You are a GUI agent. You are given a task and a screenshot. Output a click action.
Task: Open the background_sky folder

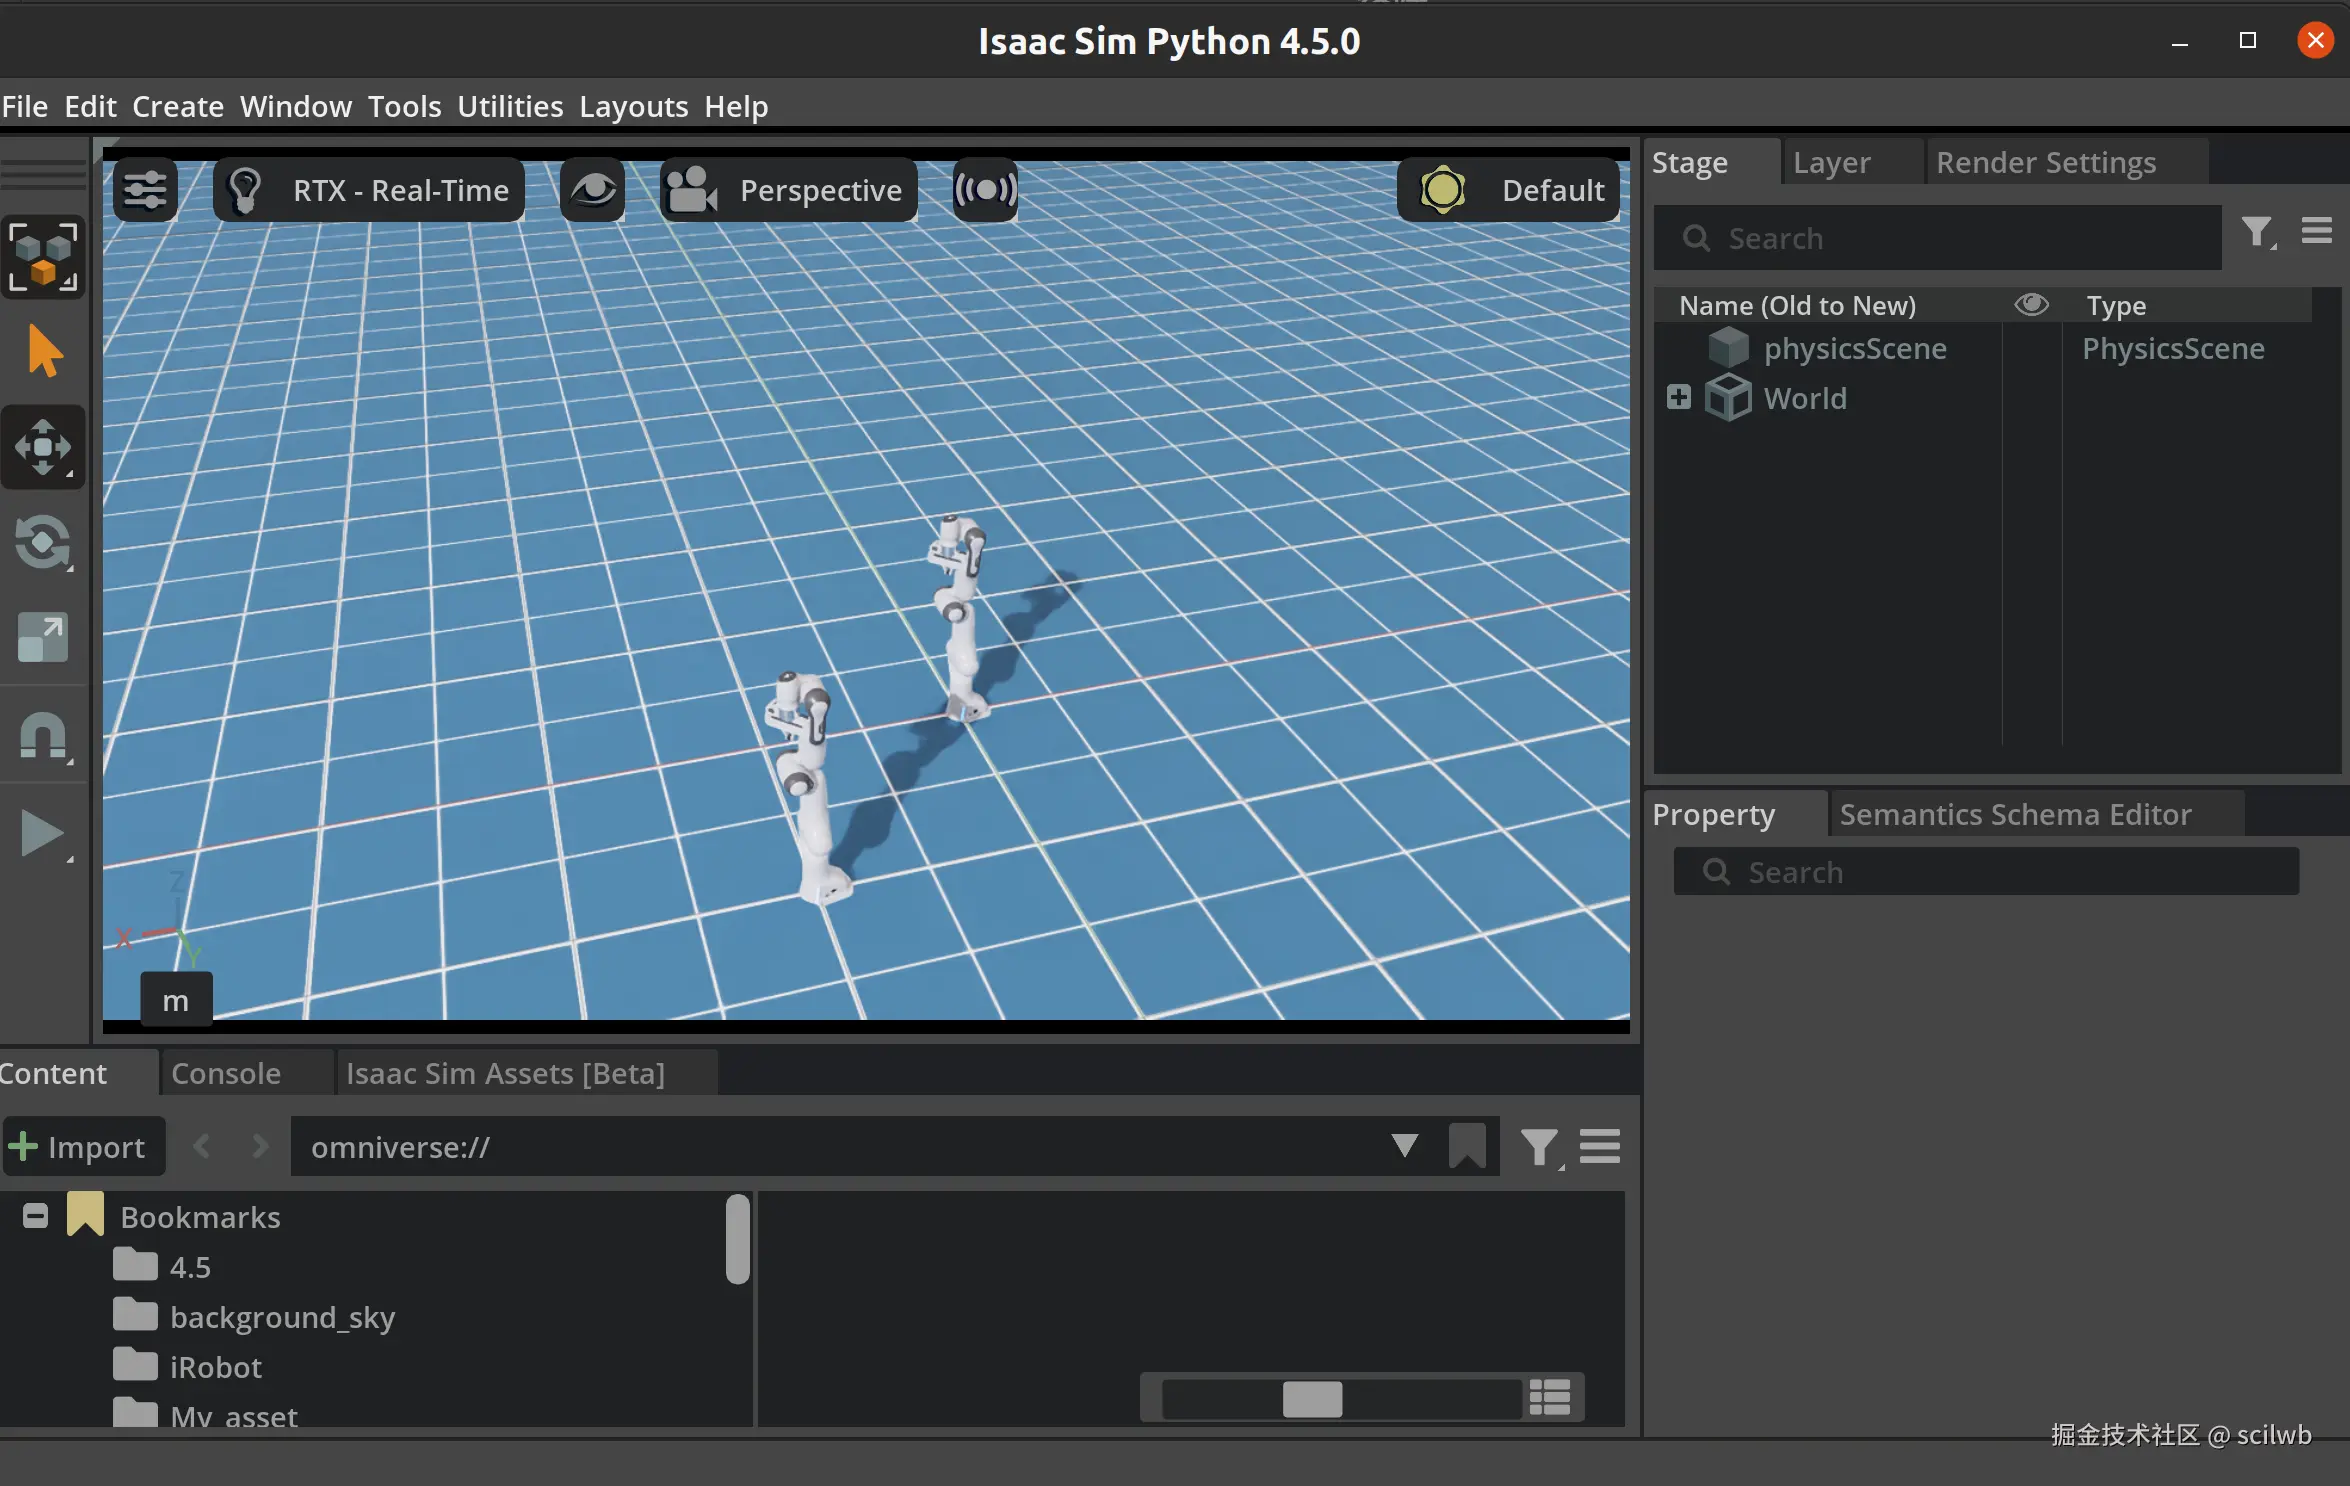(282, 1317)
